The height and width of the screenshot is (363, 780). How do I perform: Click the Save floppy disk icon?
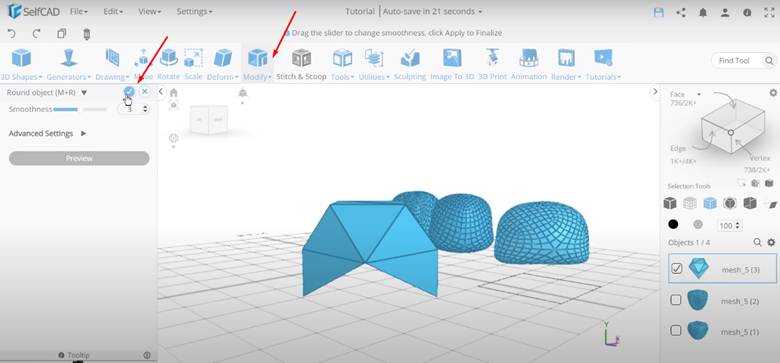[x=659, y=12]
